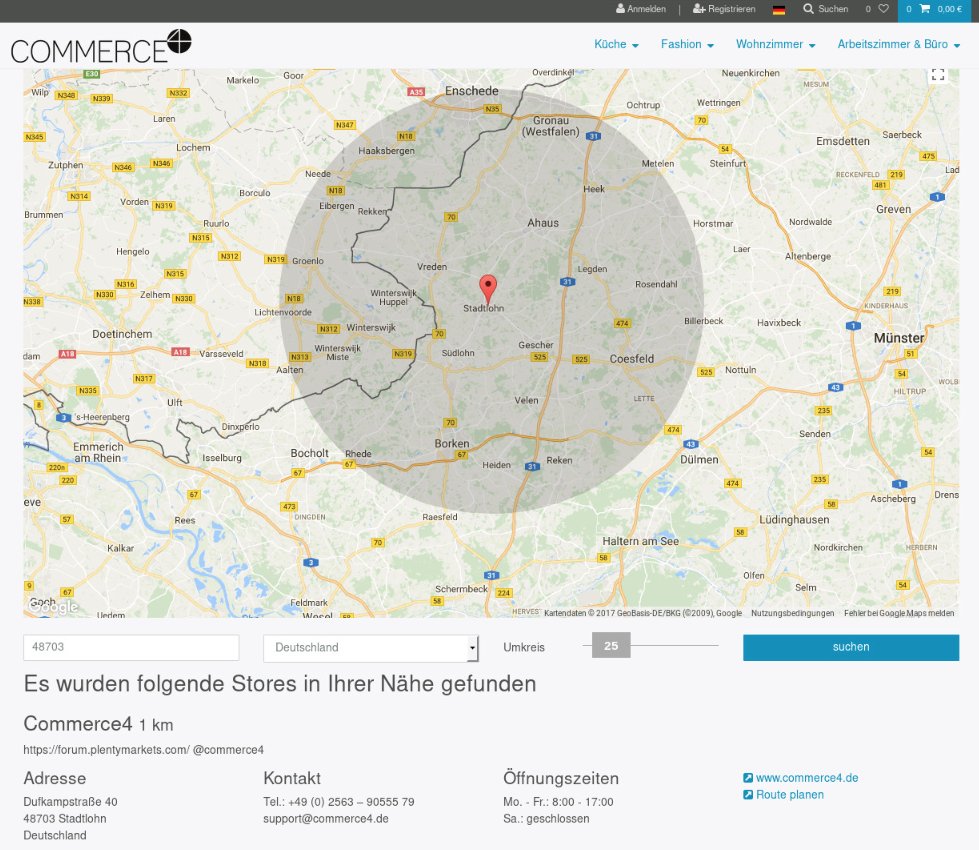The image size is (979, 850).
Task: Open the shopping cart icon
Action: pyautogui.click(x=925, y=9)
